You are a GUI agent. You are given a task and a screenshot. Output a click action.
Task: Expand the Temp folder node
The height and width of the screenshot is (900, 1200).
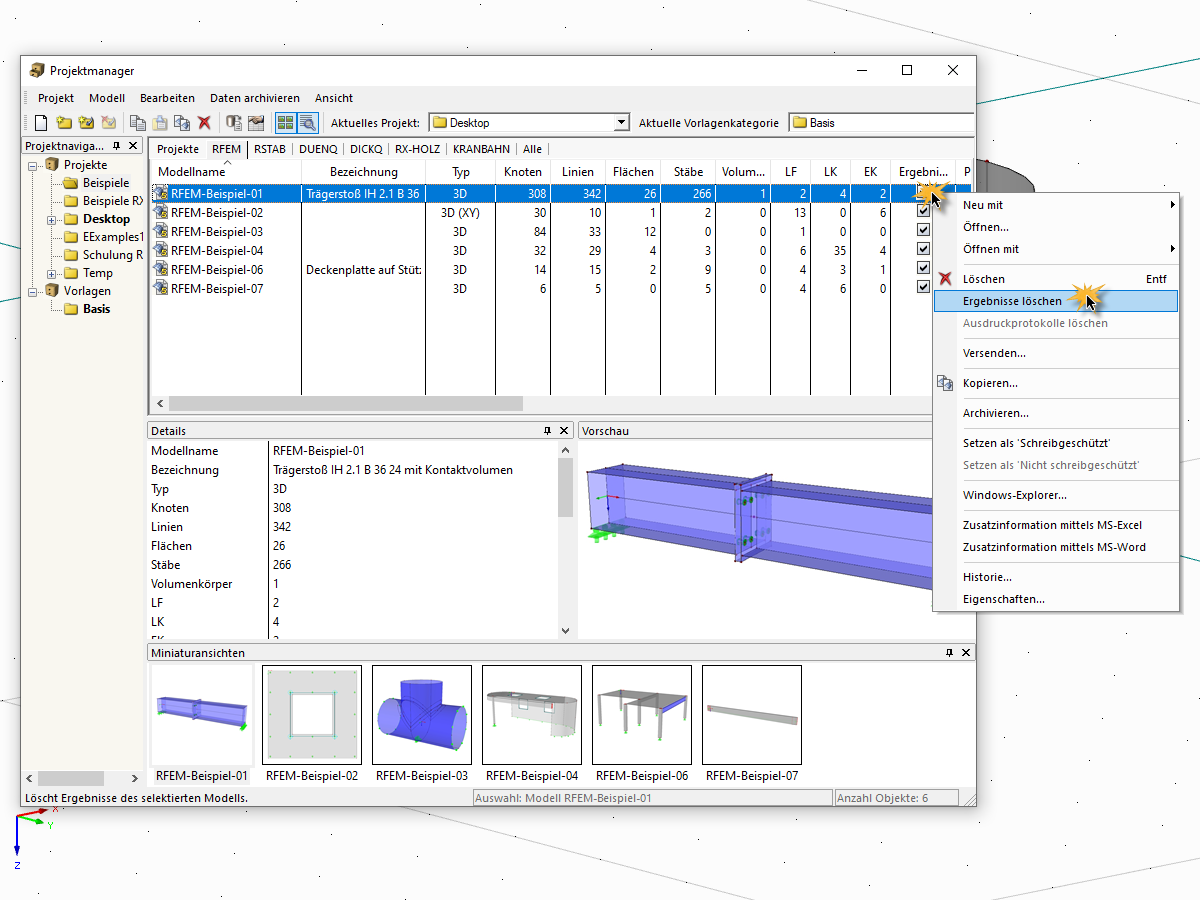[51, 273]
